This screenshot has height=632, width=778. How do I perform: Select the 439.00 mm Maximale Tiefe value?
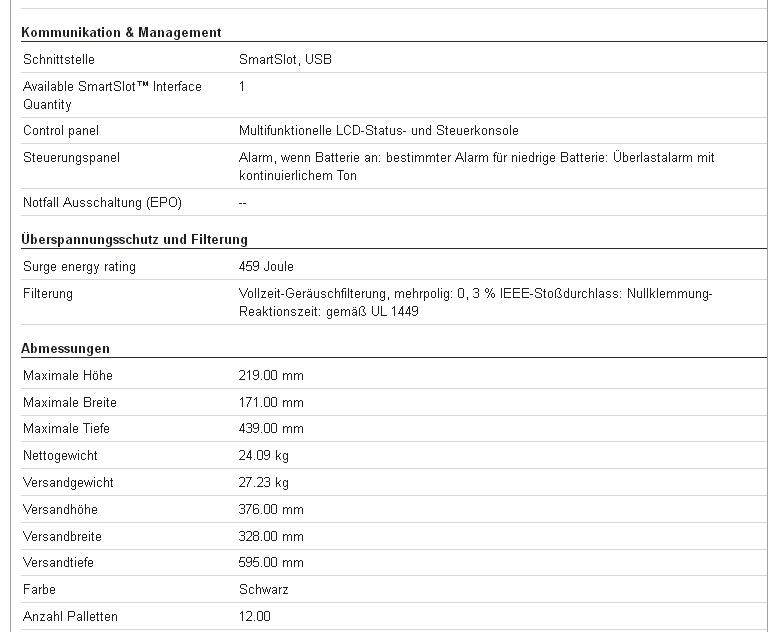click(271, 429)
